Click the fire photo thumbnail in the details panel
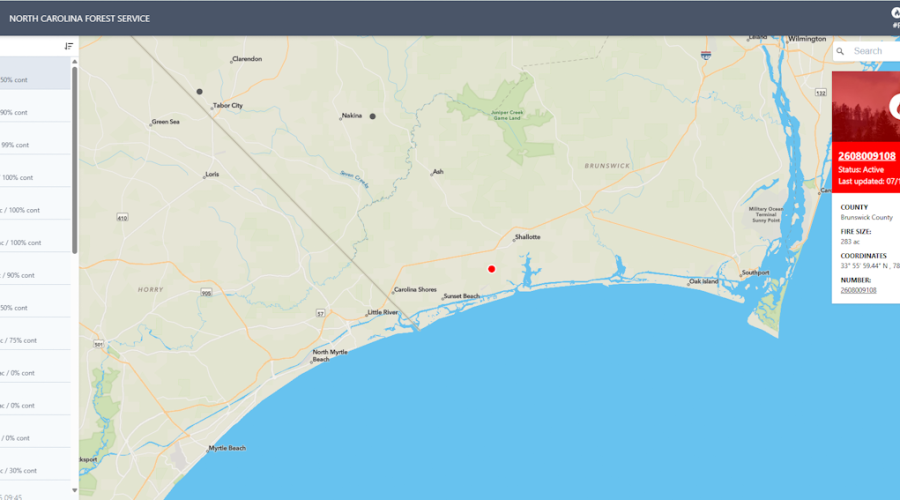This screenshot has width=900, height=500. (866, 107)
